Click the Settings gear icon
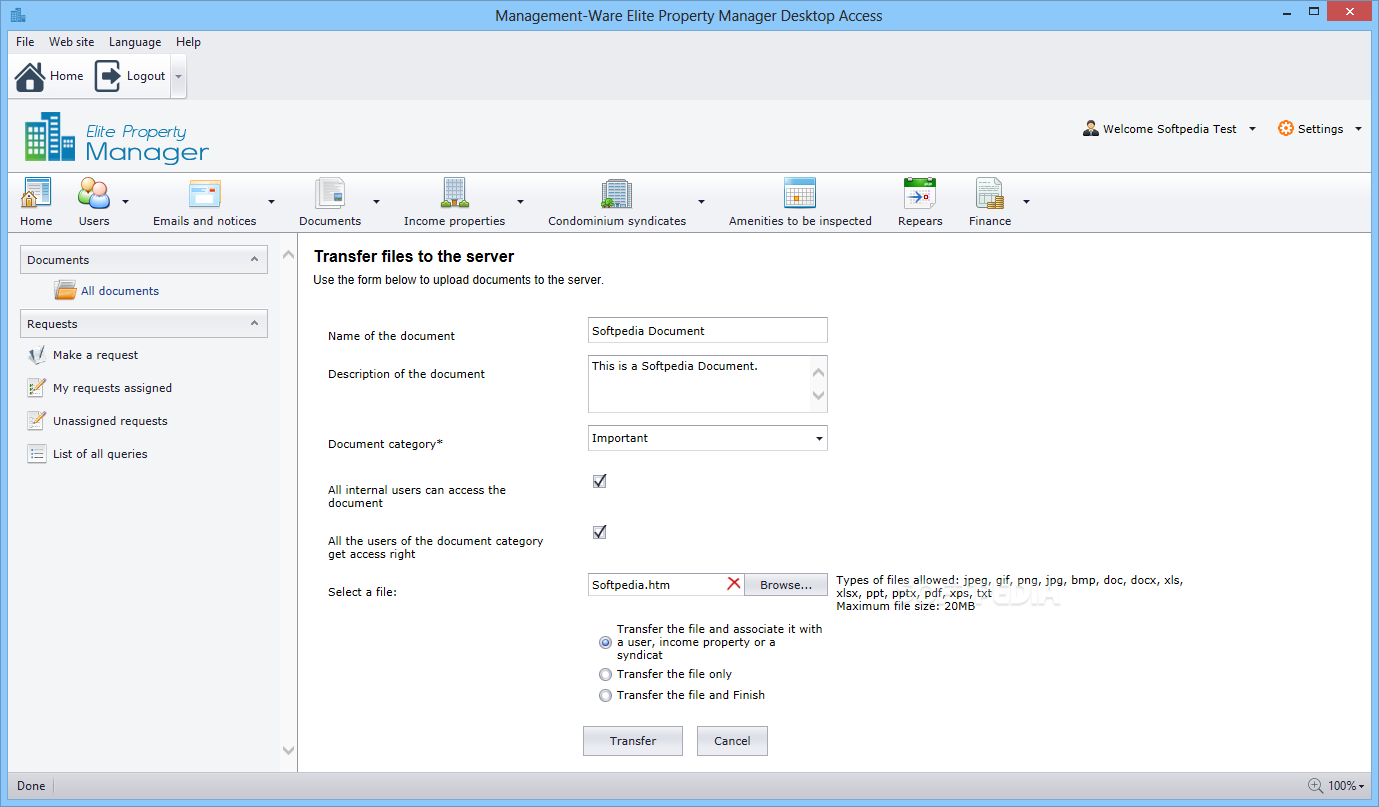Screen dimensions: 1379x807 coord(1286,129)
